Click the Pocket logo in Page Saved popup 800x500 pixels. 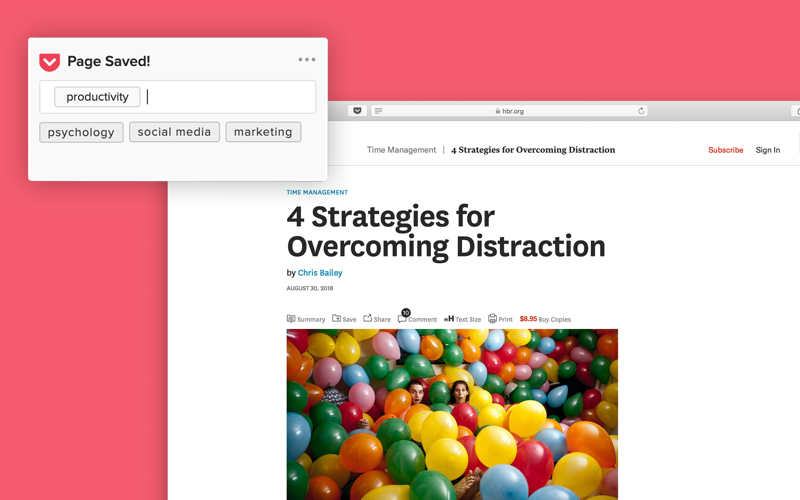coord(49,62)
